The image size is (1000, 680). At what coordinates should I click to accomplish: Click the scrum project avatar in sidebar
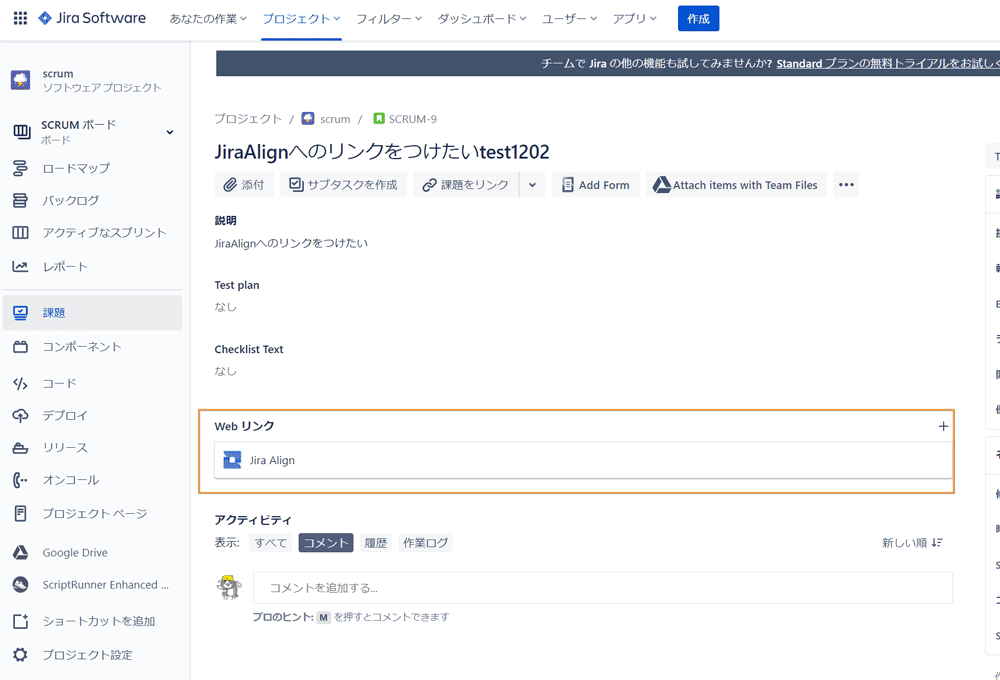(x=20, y=80)
